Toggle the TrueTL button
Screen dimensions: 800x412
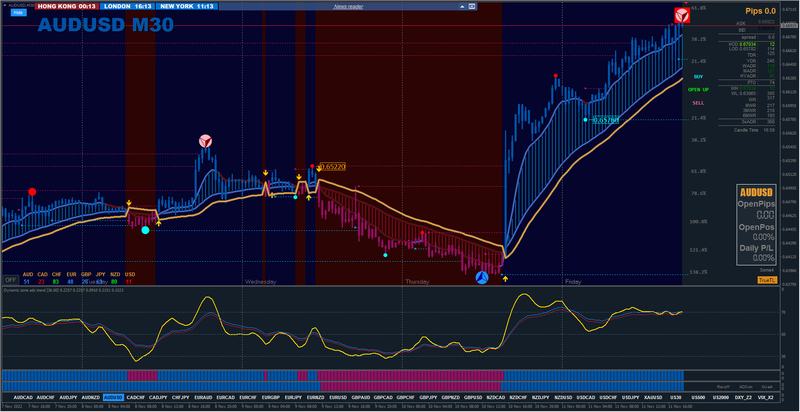(x=765, y=280)
